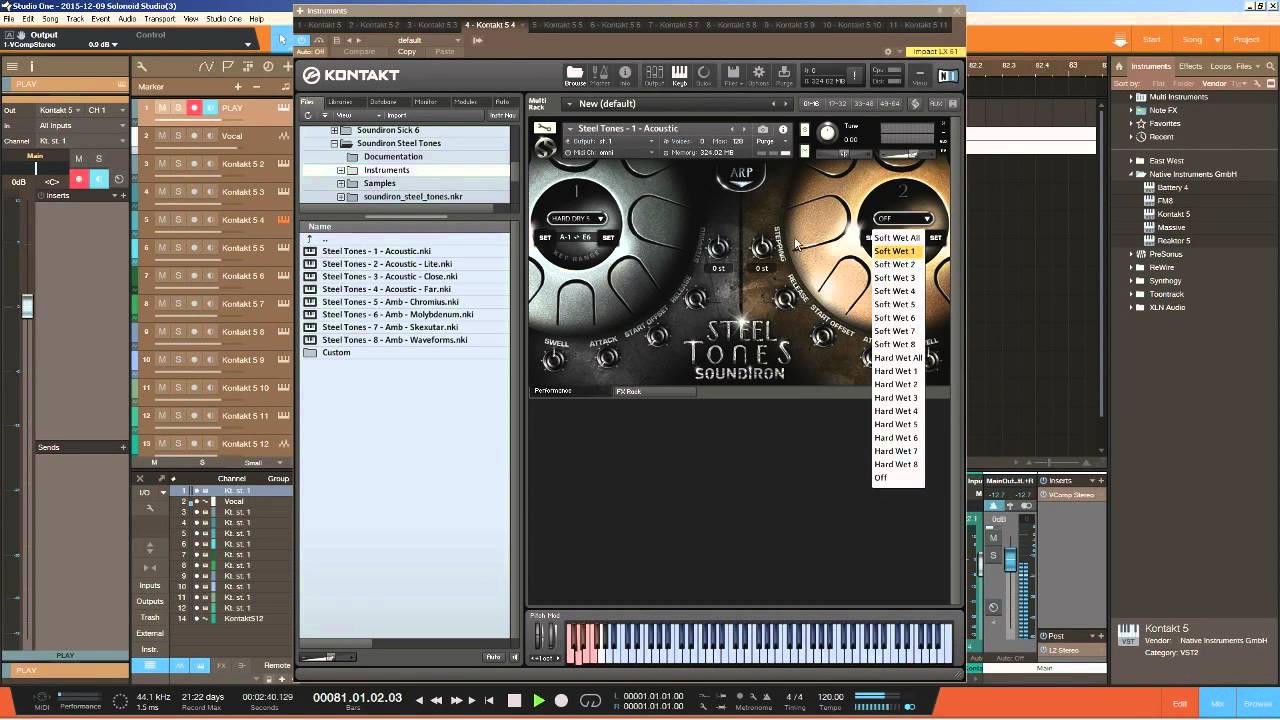Toggle the instrument Mute 'M' button in Kontakt
The height and width of the screenshot is (720, 1280).
(804, 152)
